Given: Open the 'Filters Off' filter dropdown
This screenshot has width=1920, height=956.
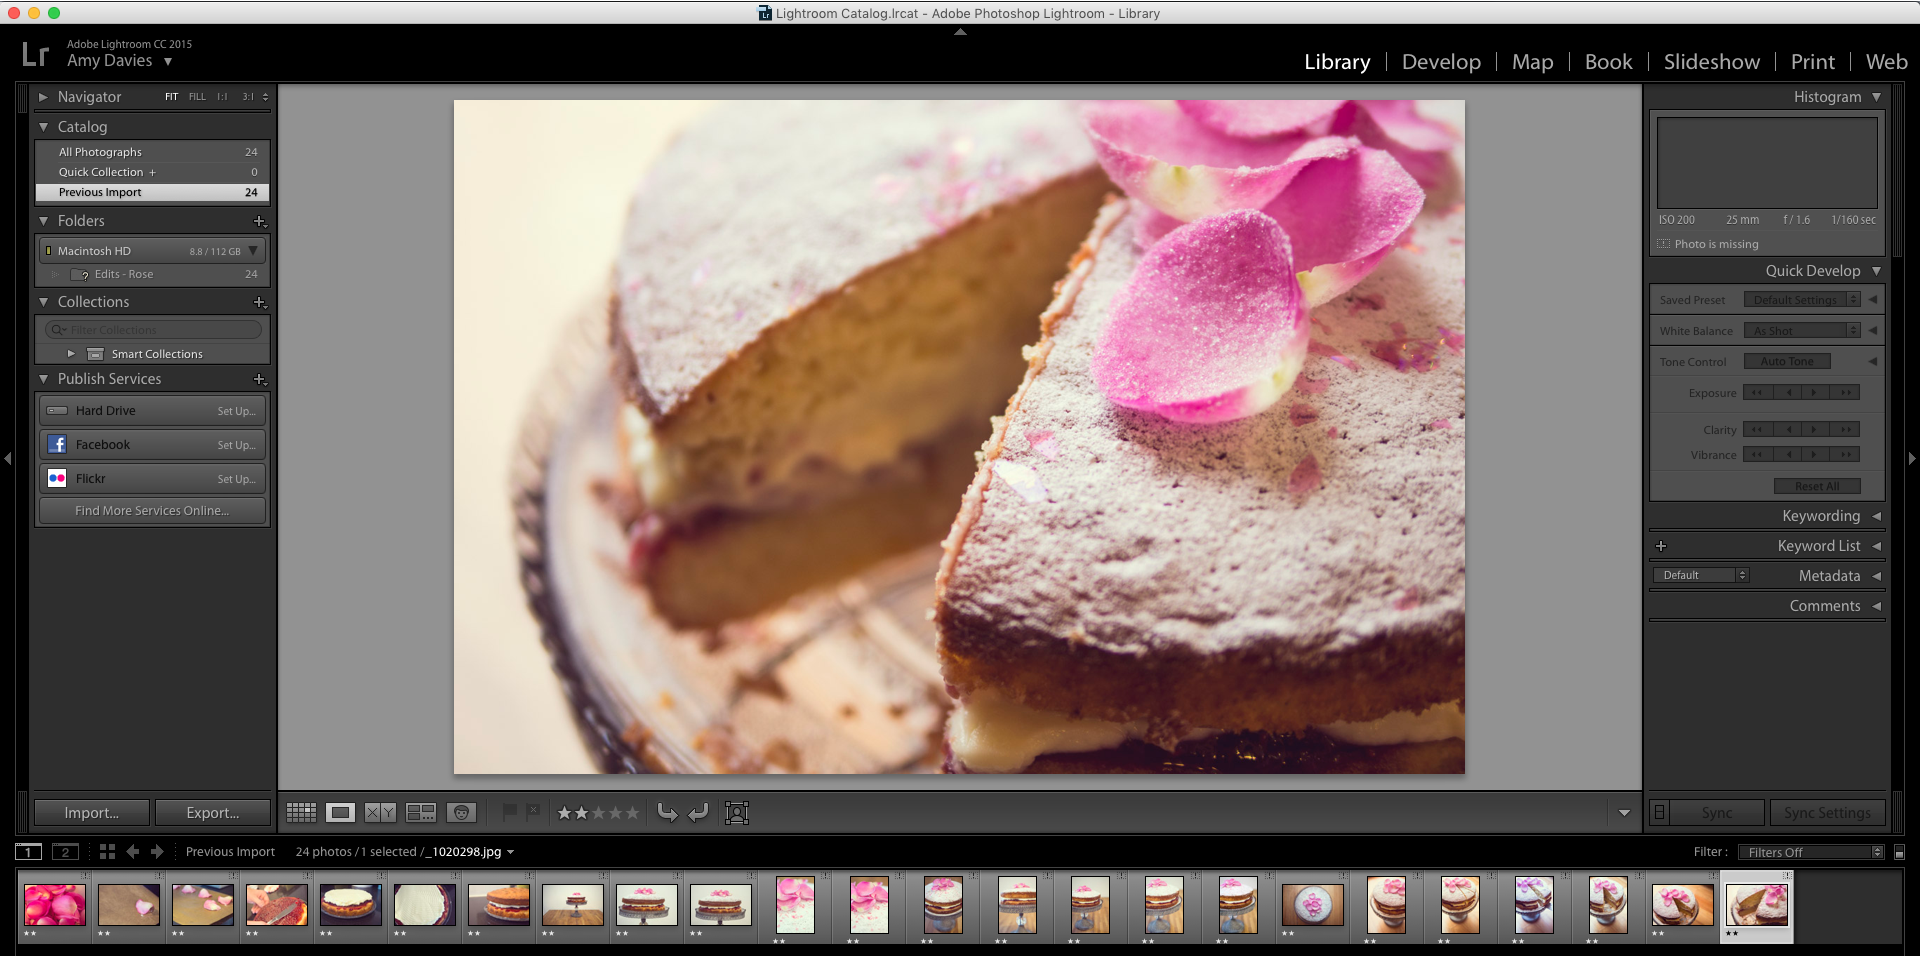Looking at the screenshot, I should pyautogui.click(x=1810, y=852).
